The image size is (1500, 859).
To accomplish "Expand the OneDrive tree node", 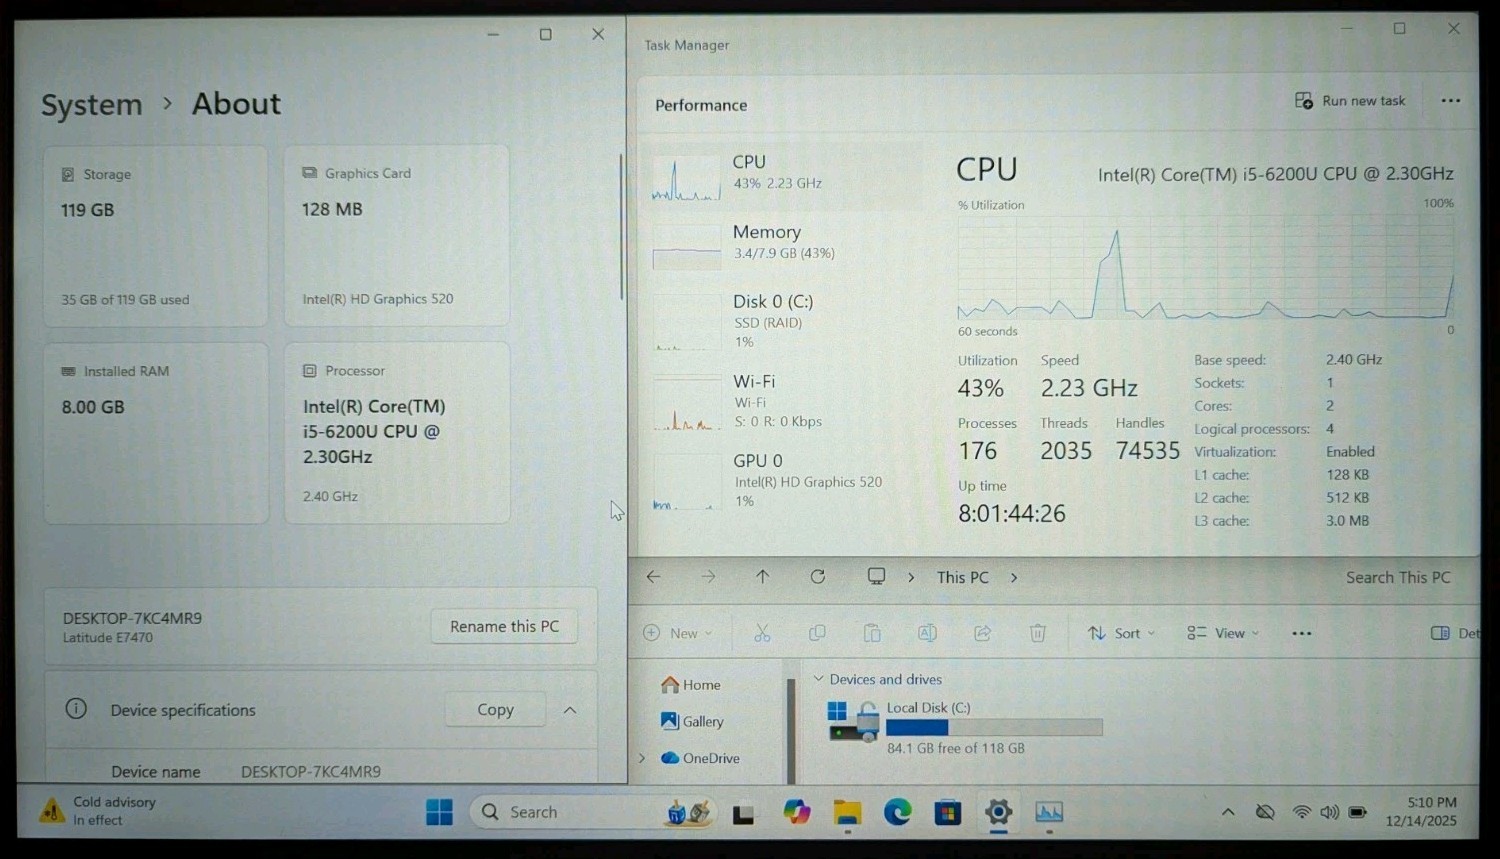I will click(642, 758).
